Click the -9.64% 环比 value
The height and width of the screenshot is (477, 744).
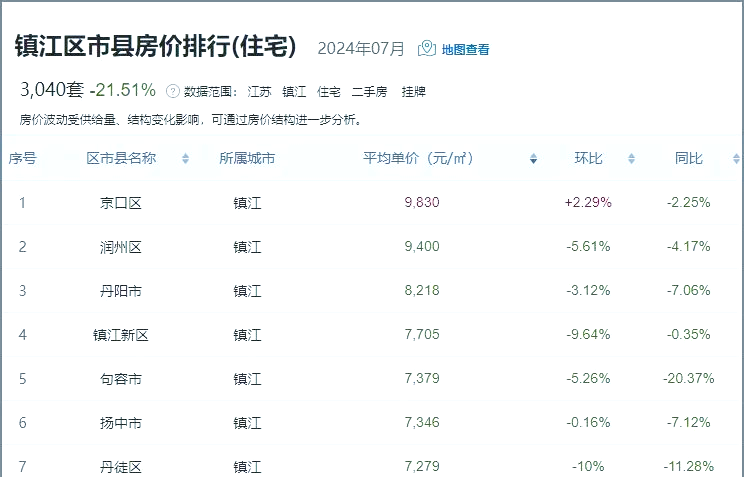pos(588,335)
